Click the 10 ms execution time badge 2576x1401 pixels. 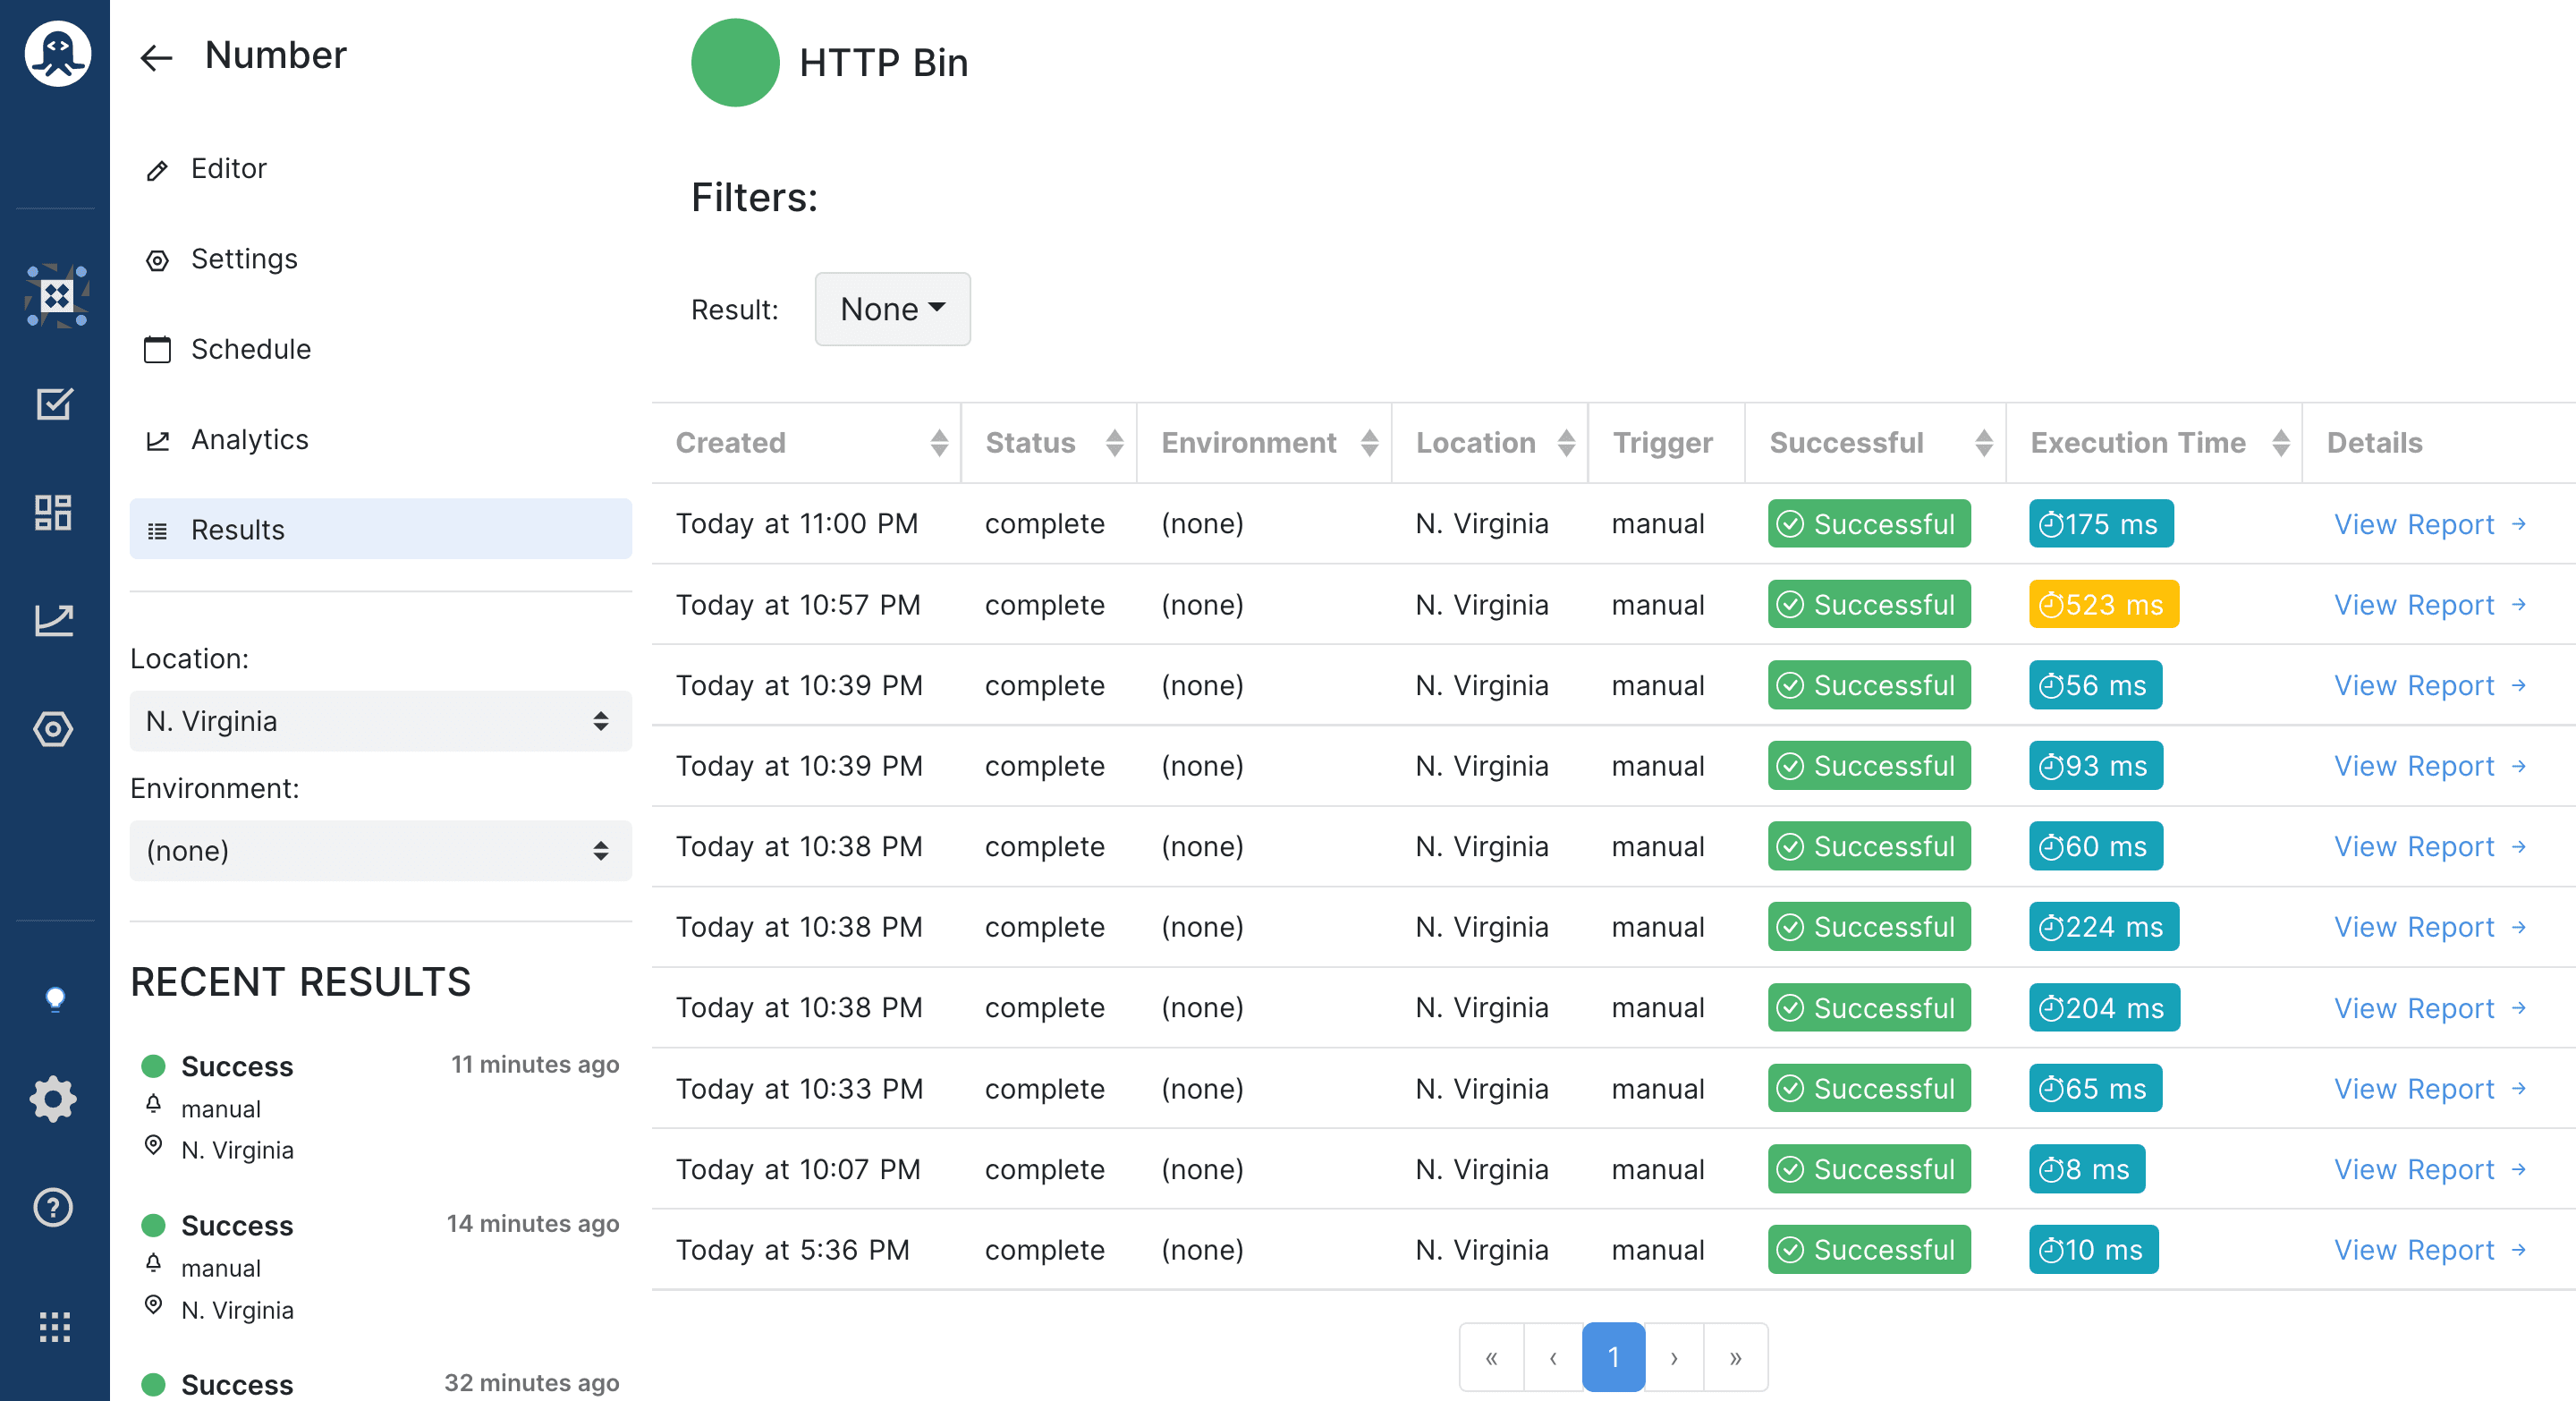pos(2093,1250)
